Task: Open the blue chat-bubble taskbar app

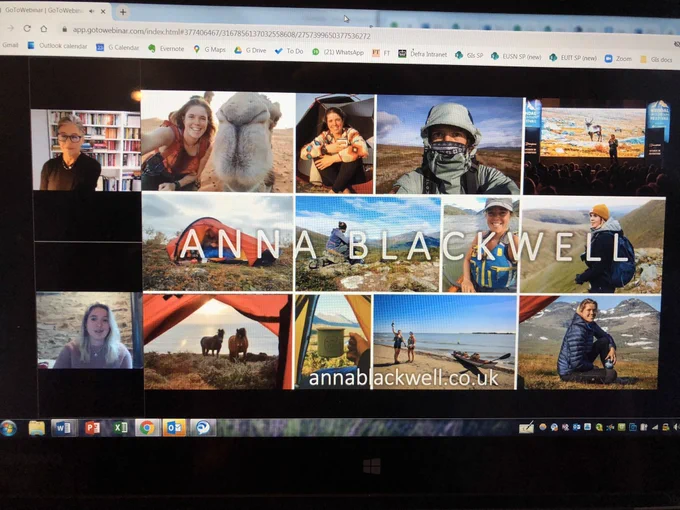Action: [x=202, y=428]
